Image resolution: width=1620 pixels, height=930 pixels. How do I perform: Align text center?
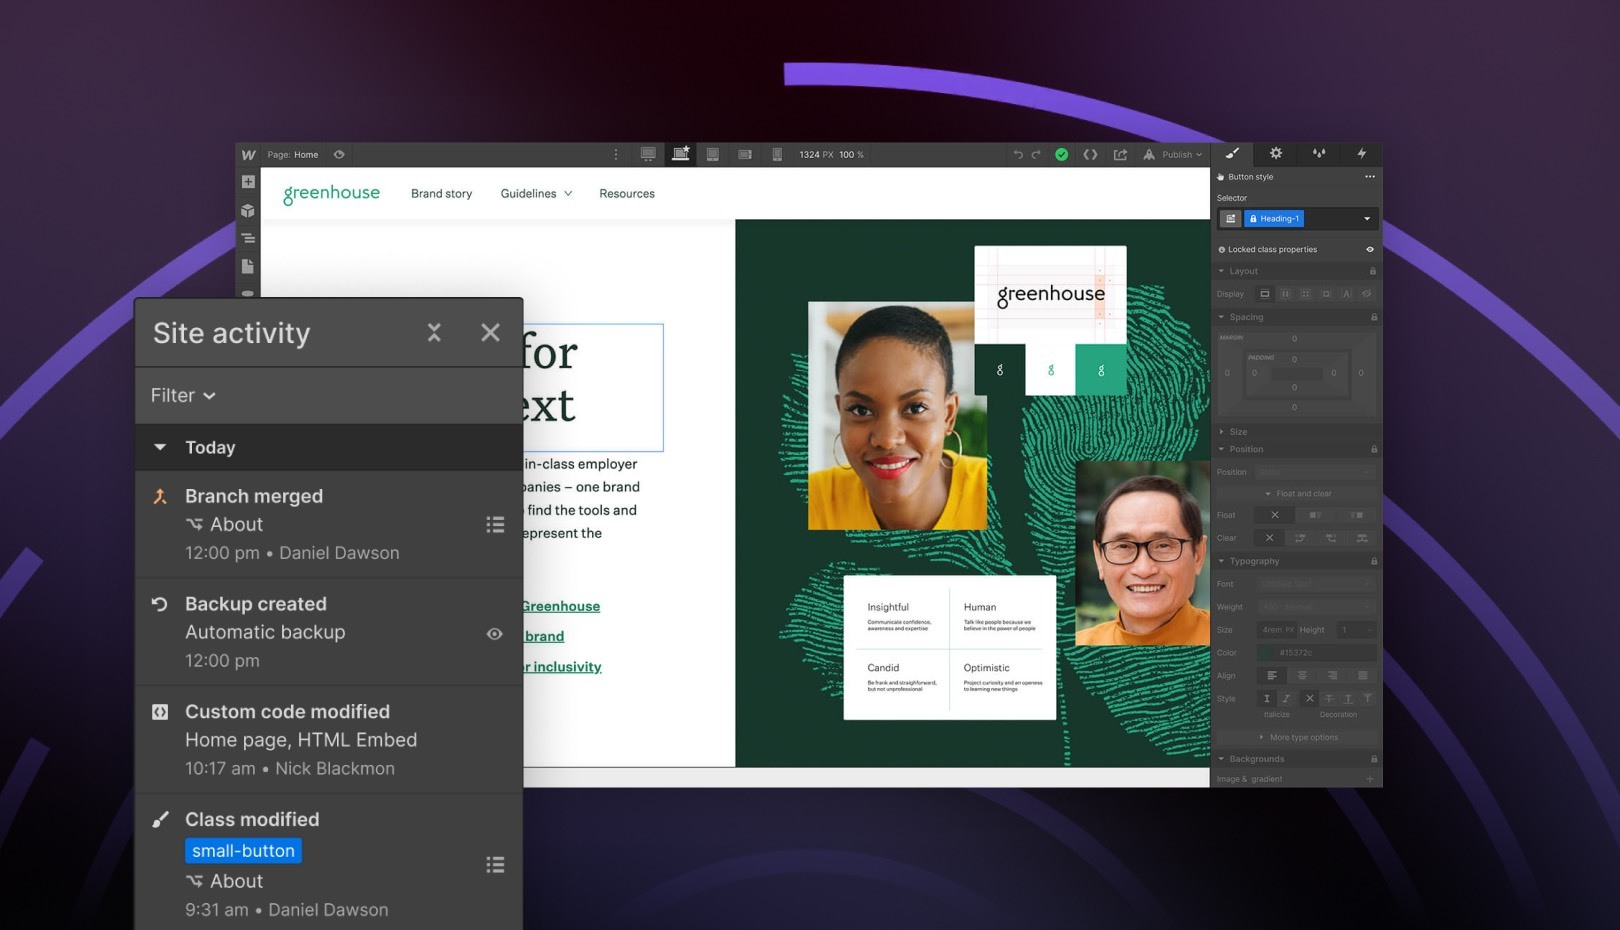pos(1302,676)
